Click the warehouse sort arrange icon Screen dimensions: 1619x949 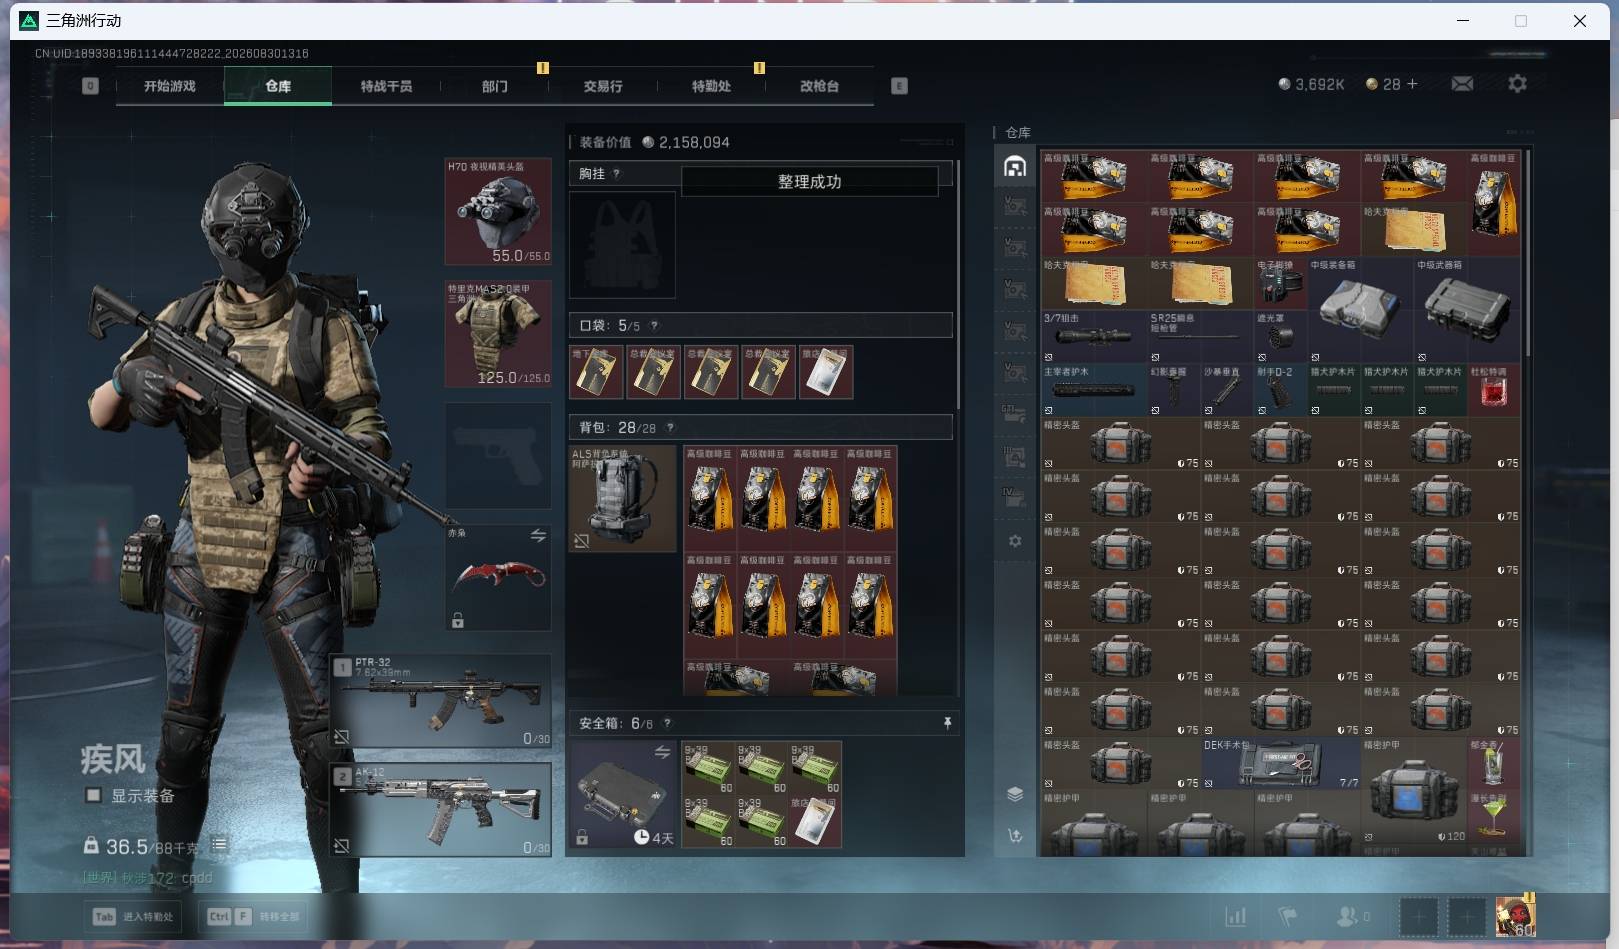click(1015, 836)
